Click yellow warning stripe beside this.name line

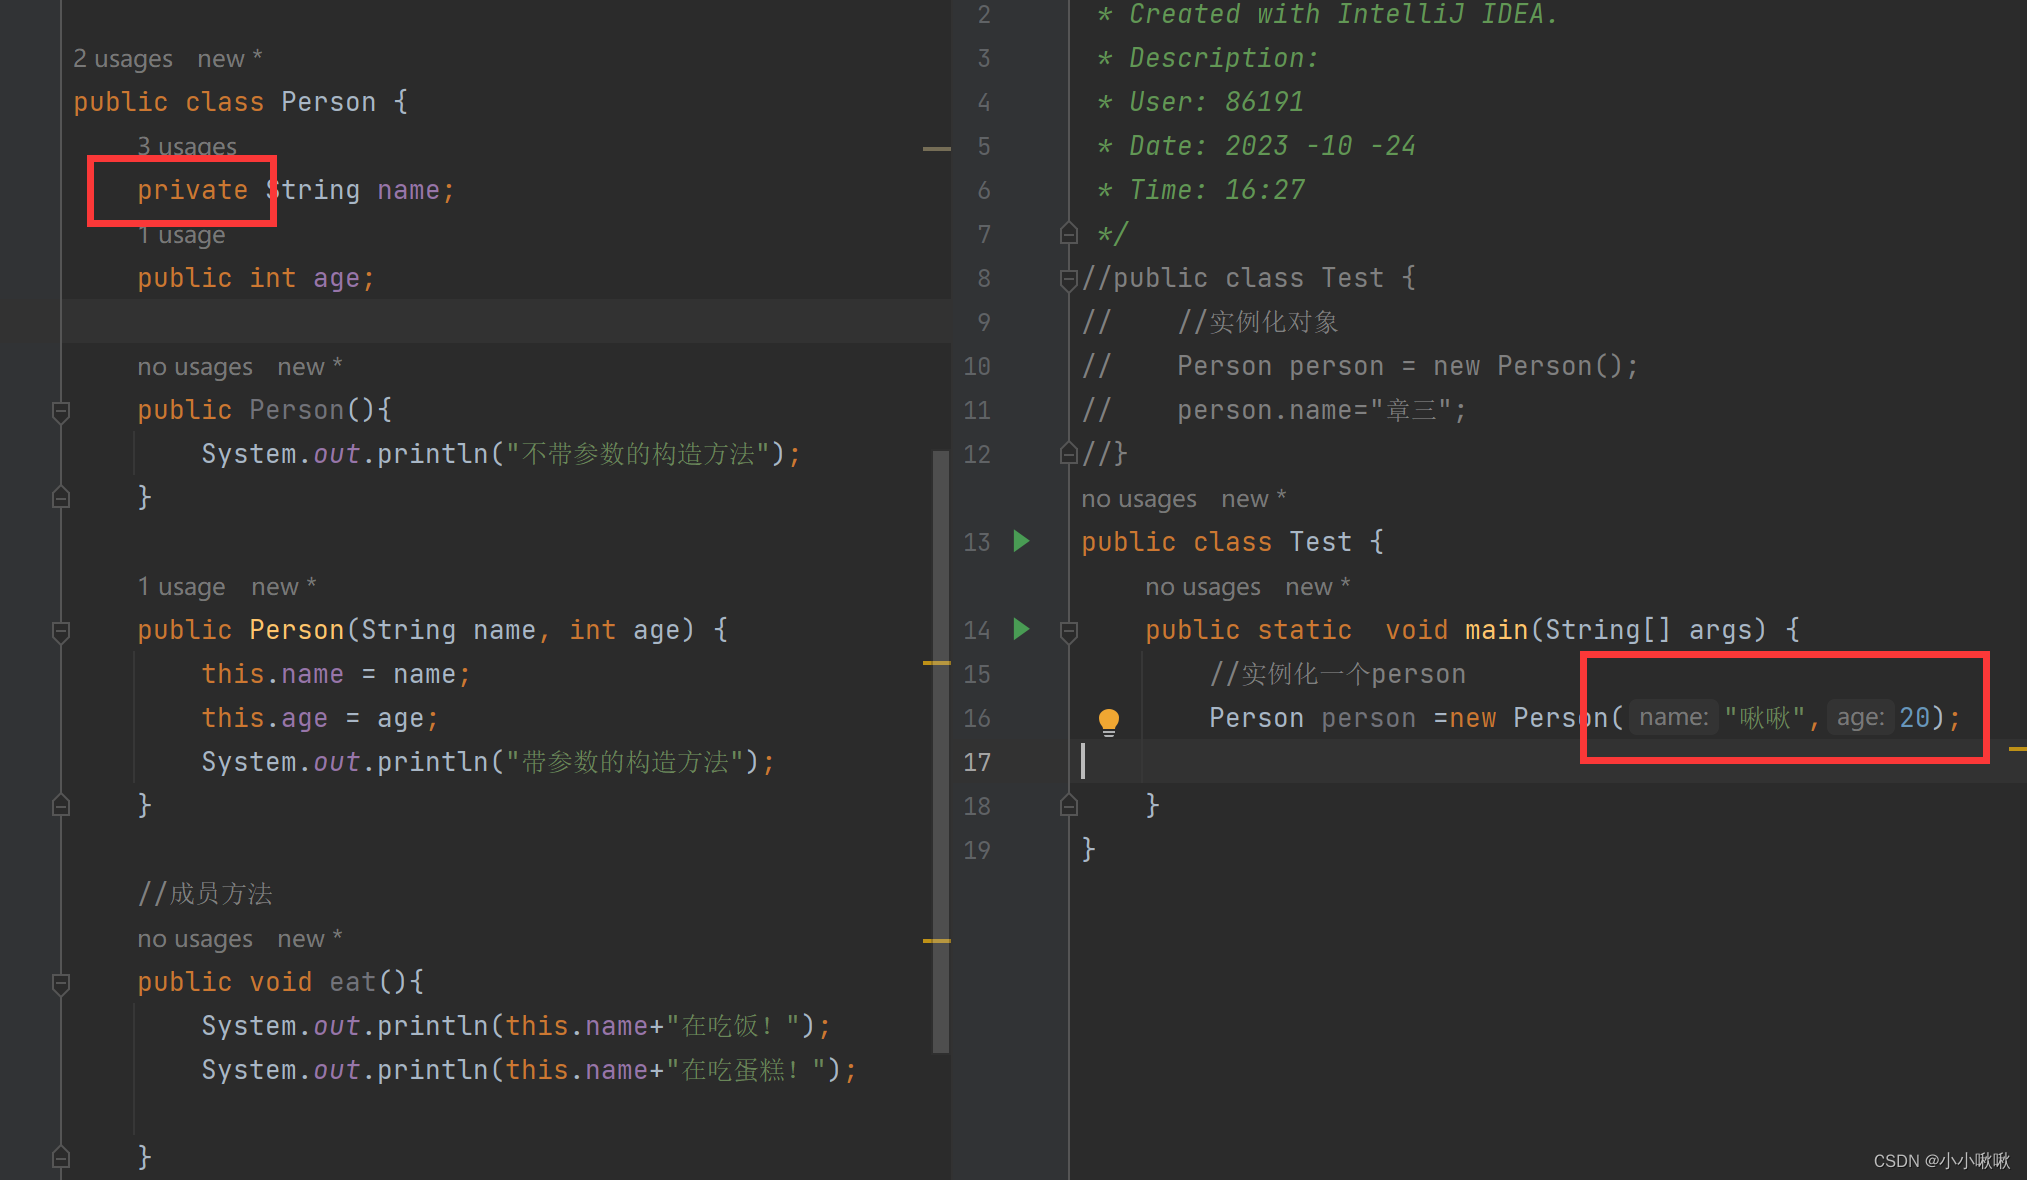936,663
